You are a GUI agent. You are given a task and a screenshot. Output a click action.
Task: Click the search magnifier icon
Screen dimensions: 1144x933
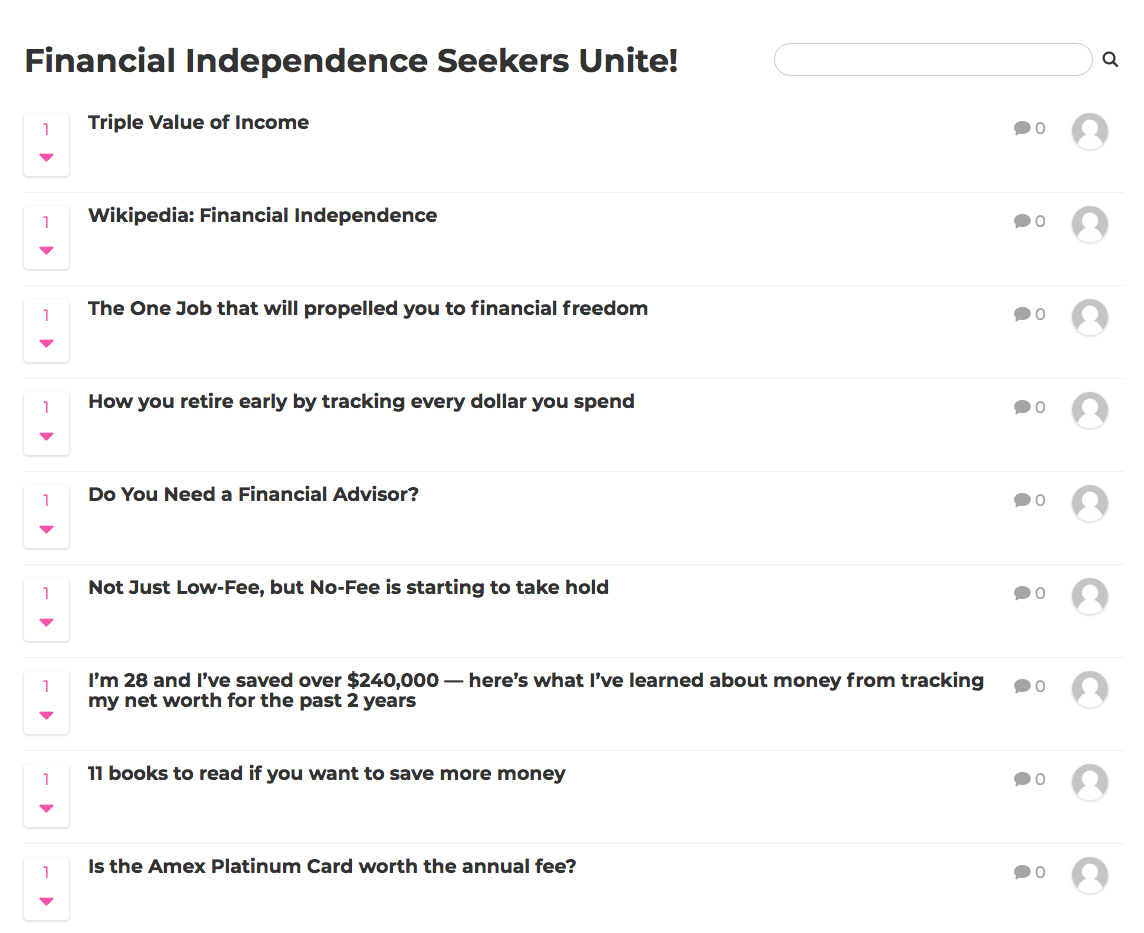click(1110, 59)
